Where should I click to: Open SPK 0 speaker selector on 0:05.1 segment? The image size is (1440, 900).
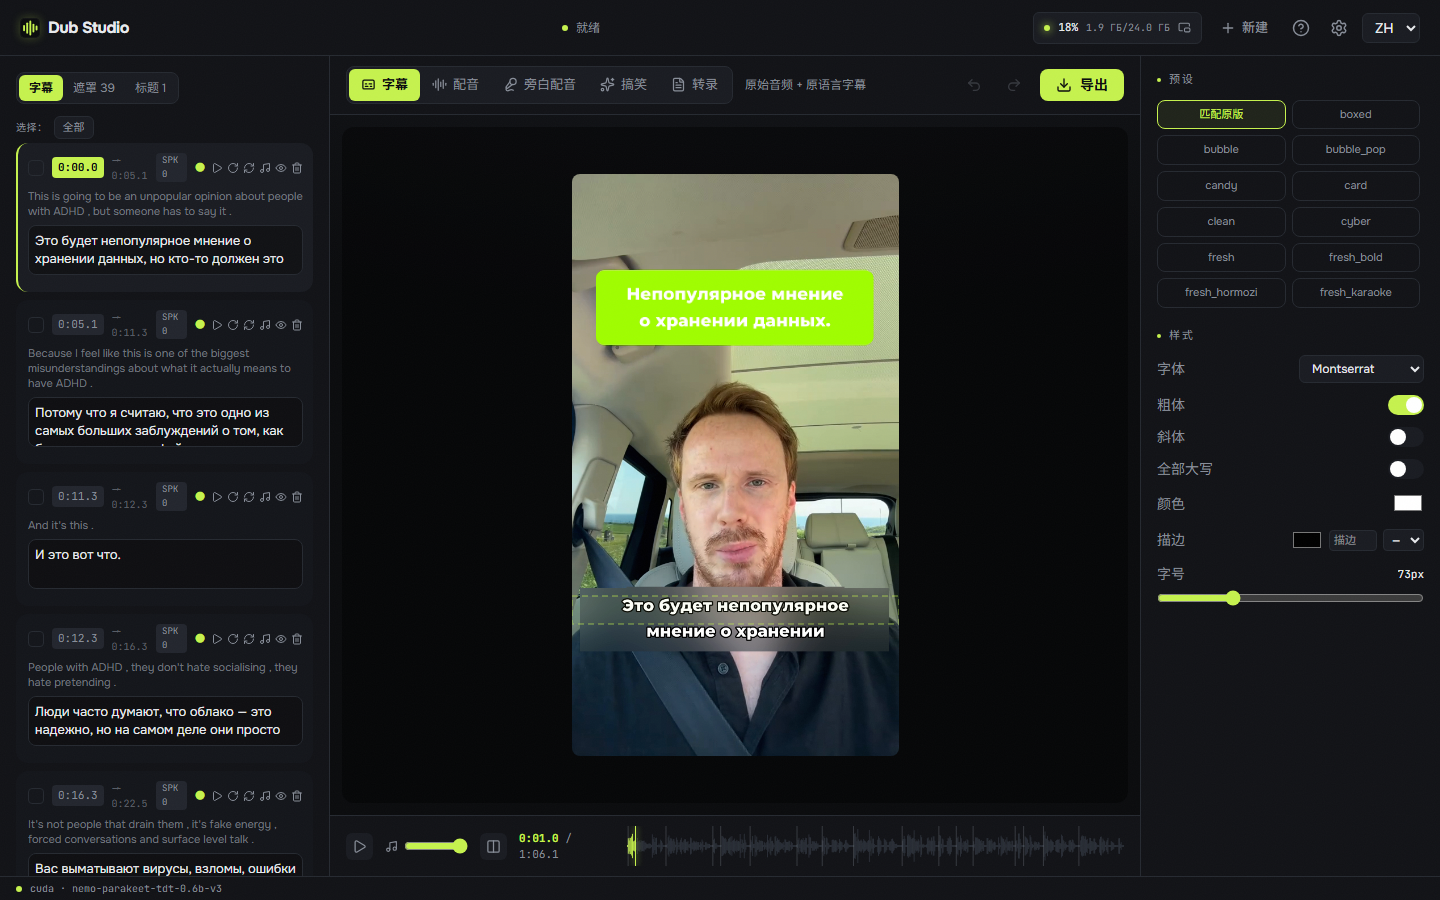pyautogui.click(x=171, y=324)
